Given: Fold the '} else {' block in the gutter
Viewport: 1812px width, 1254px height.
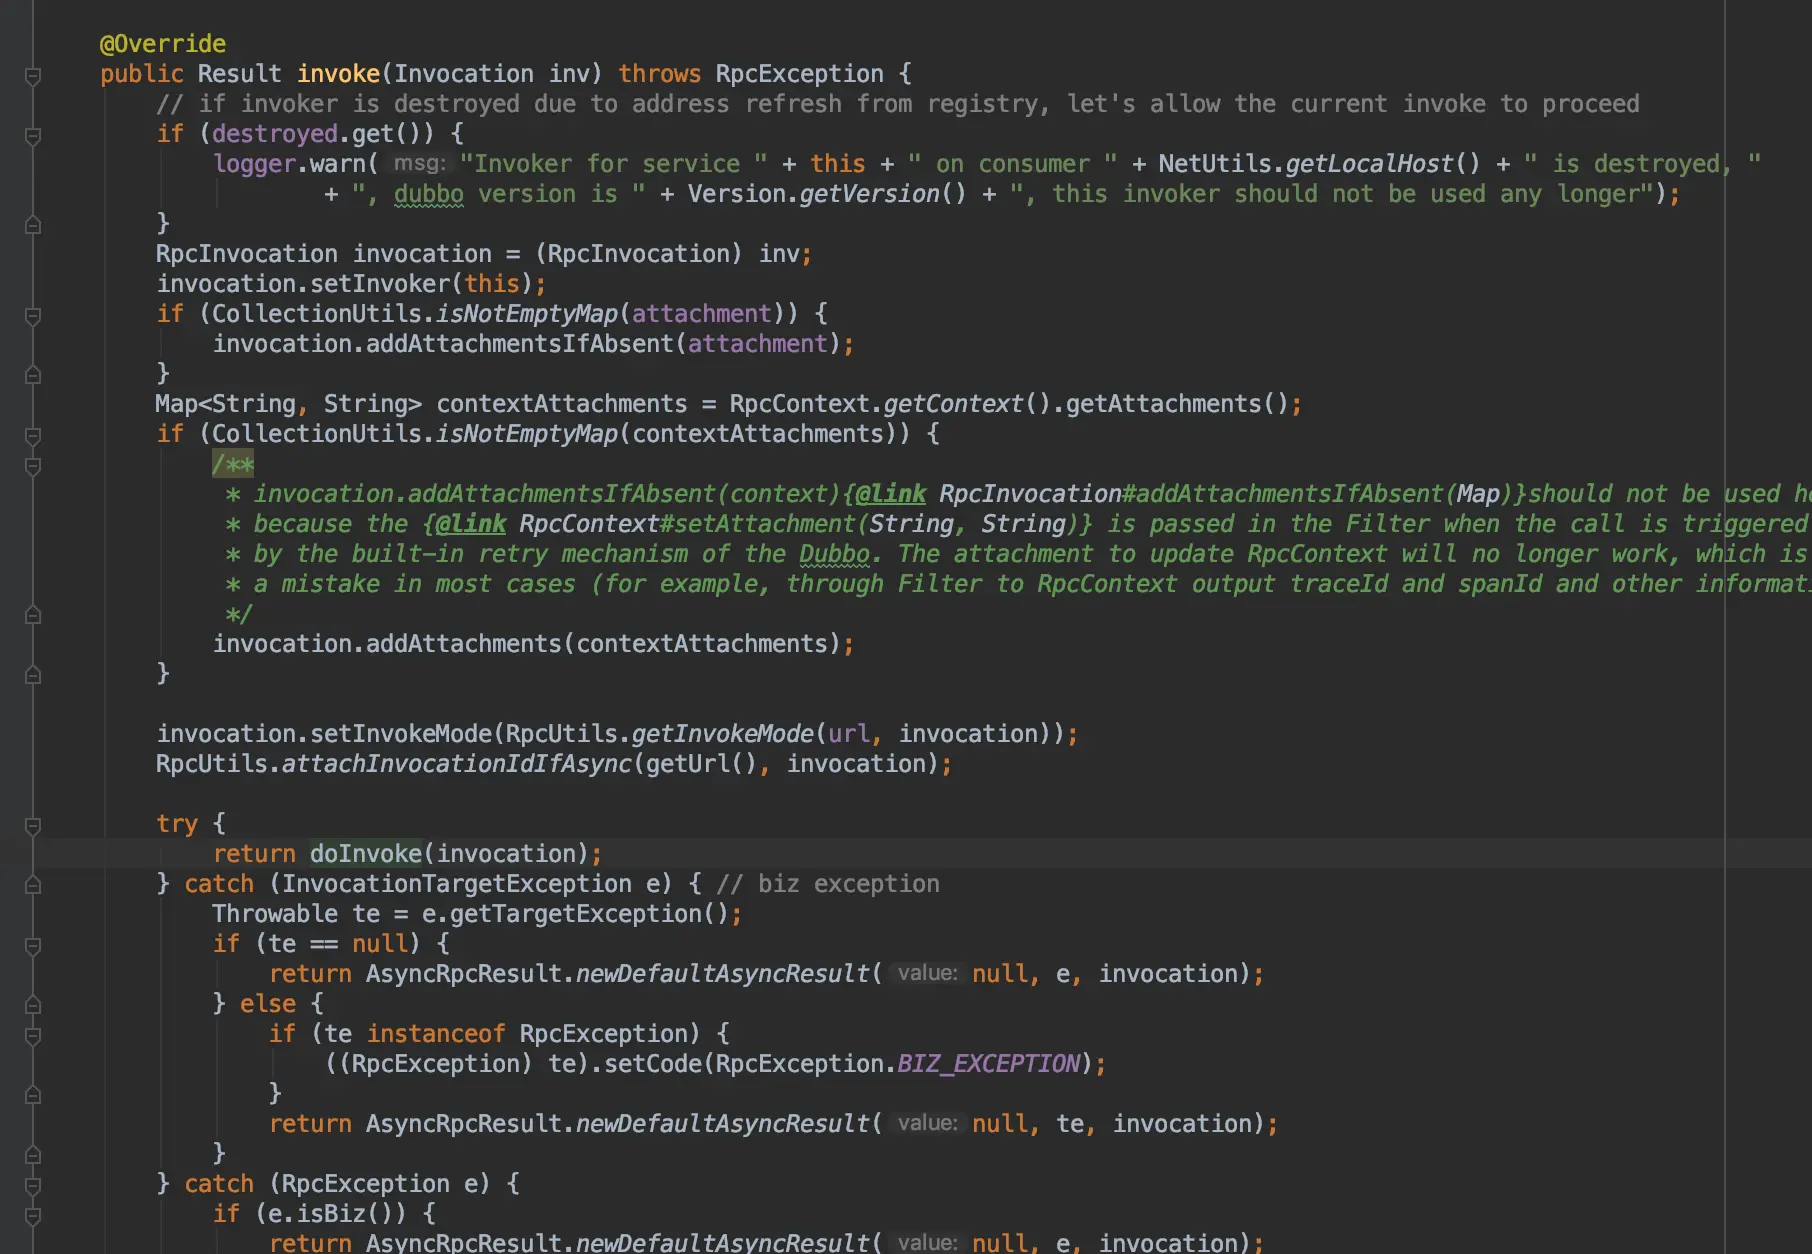Looking at the screenshot, I should coord(33,1005).
